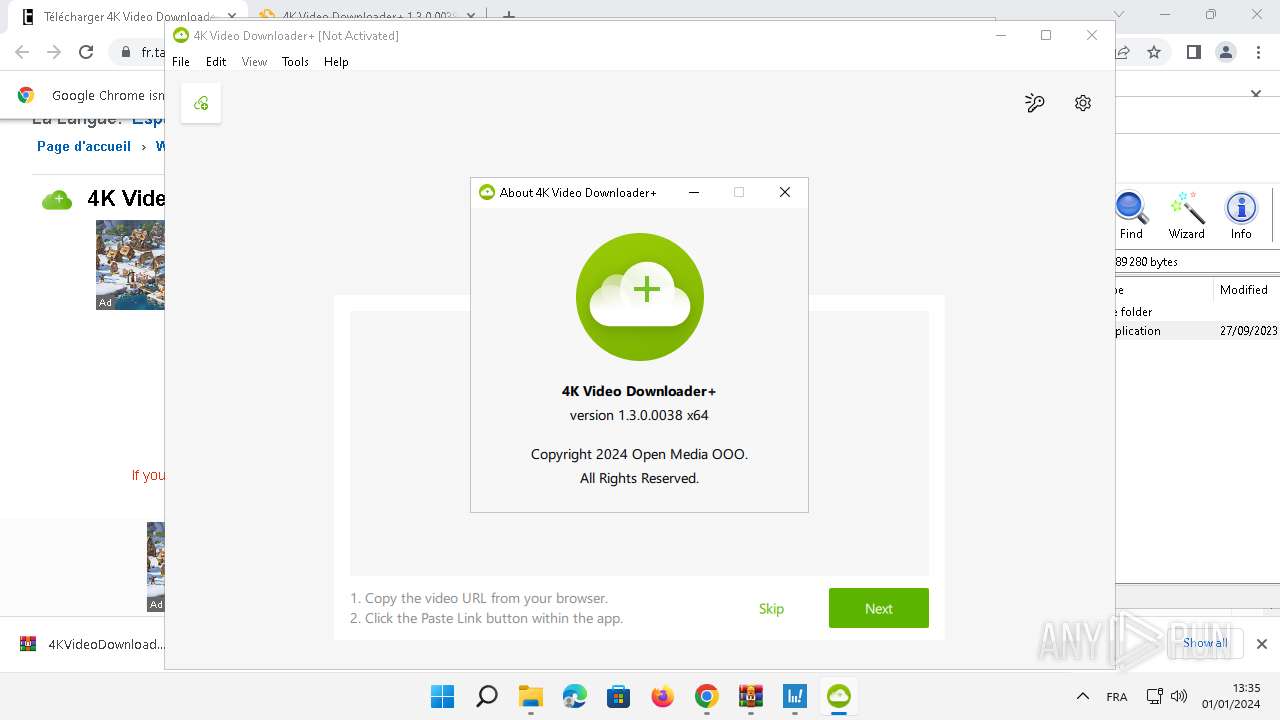Click Show all downloads
Image resolution: width=1280 pixels, height=720 pixels.
(x=1205, y=643)
